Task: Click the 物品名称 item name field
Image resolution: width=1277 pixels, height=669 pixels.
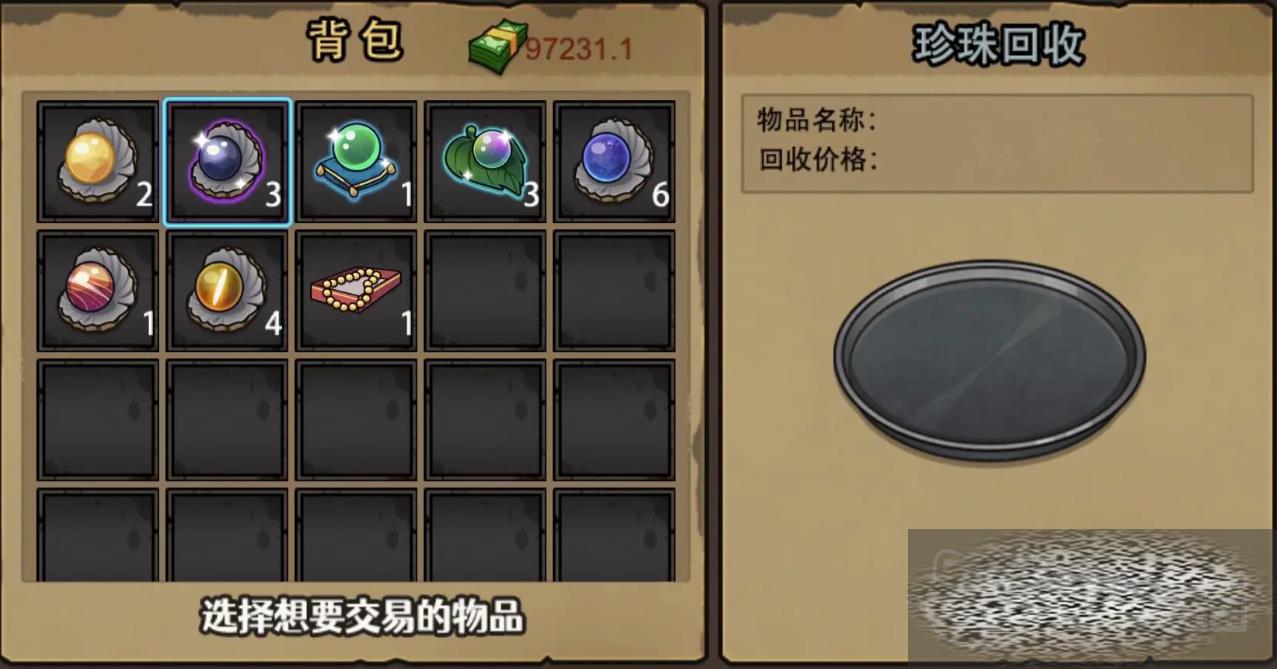Action: pos(997,121)
